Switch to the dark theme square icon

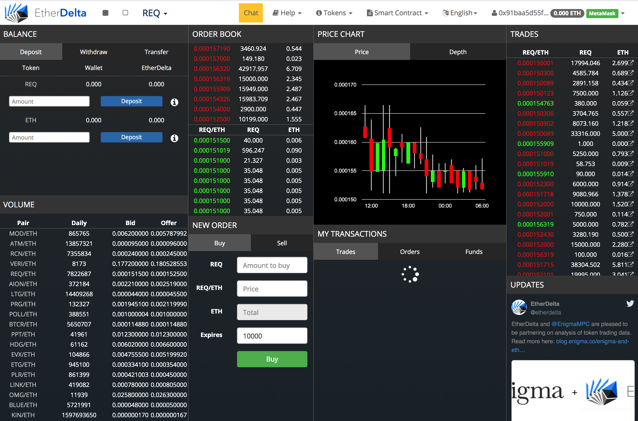point(105,13)
